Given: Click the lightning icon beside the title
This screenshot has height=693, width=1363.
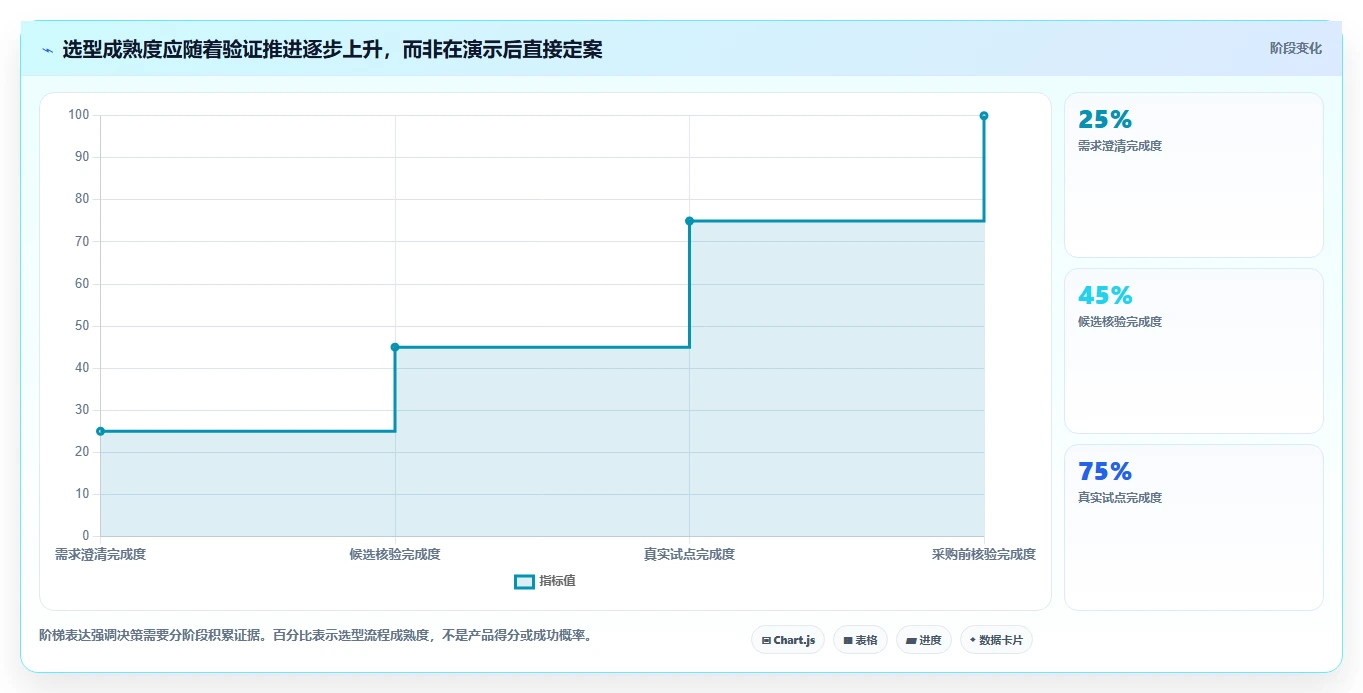Looking at the screenshot, I should tap(47, 50).
